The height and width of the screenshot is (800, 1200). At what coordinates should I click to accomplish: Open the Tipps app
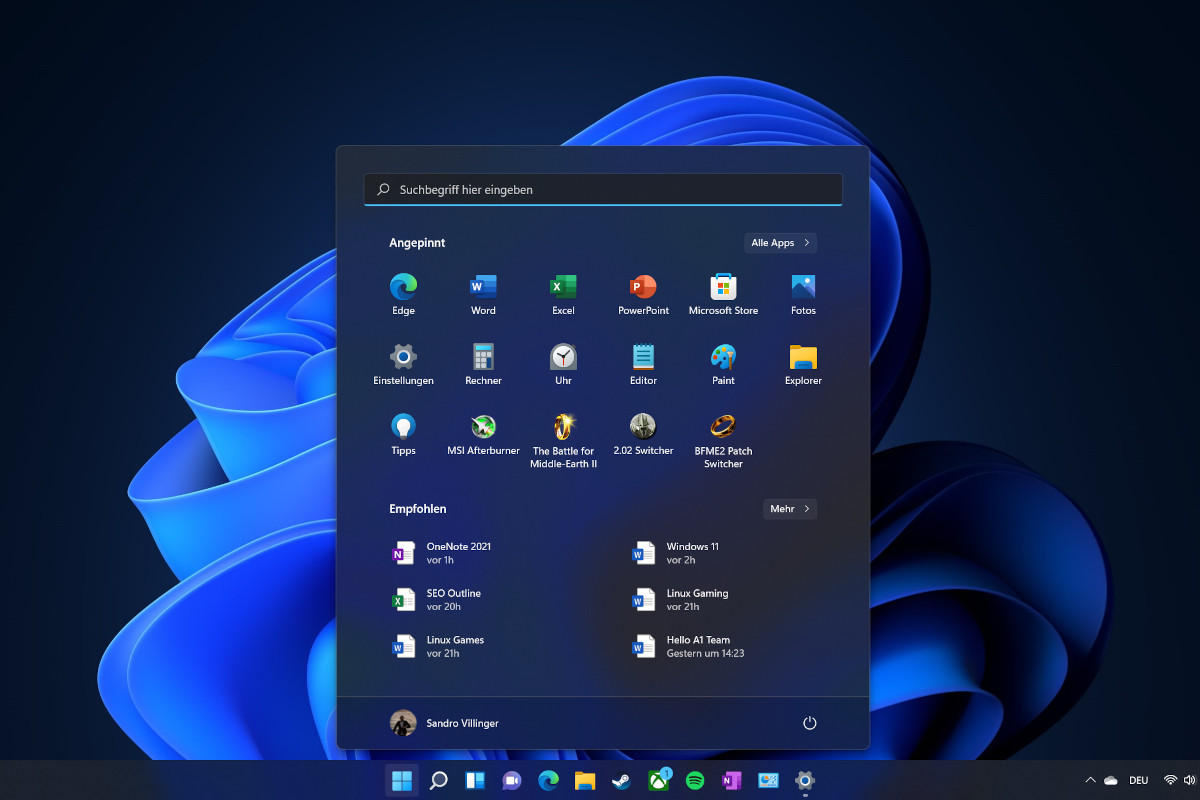[403, 434]
